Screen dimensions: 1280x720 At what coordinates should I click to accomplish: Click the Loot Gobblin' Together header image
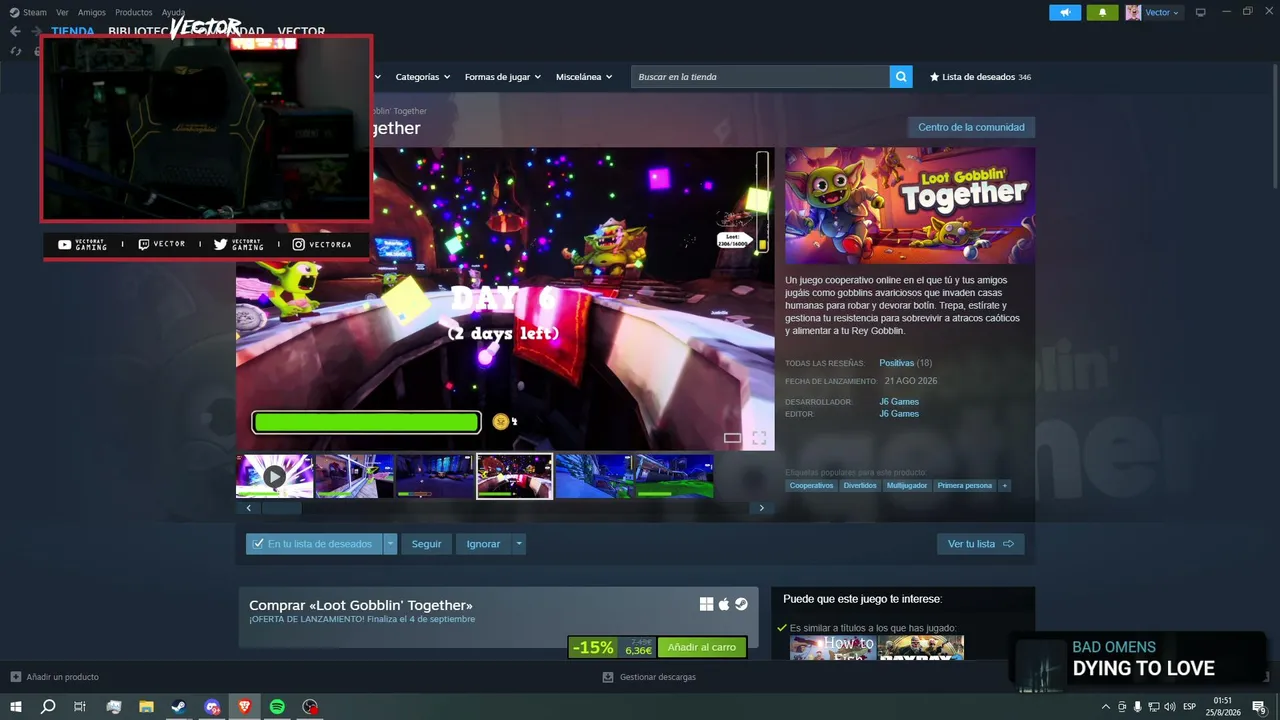tap(910, 206)
